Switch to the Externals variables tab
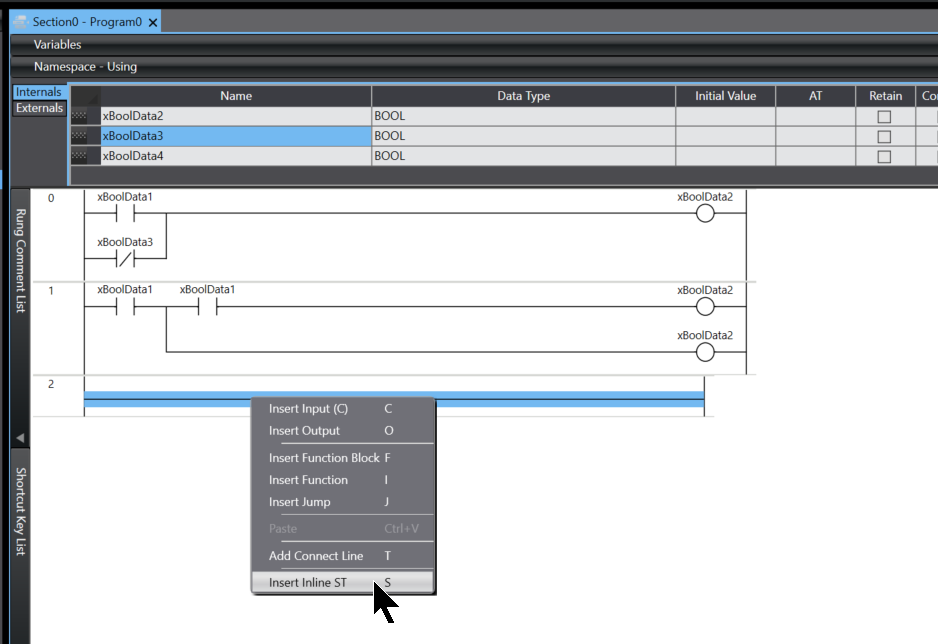 click(x=40, y=108)
